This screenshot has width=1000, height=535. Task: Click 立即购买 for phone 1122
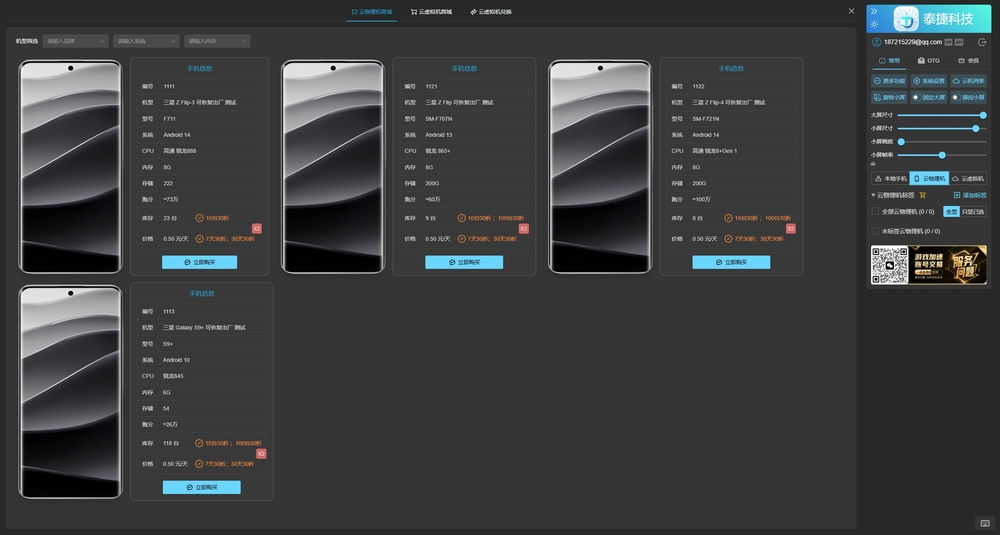[x=731, y=262]
